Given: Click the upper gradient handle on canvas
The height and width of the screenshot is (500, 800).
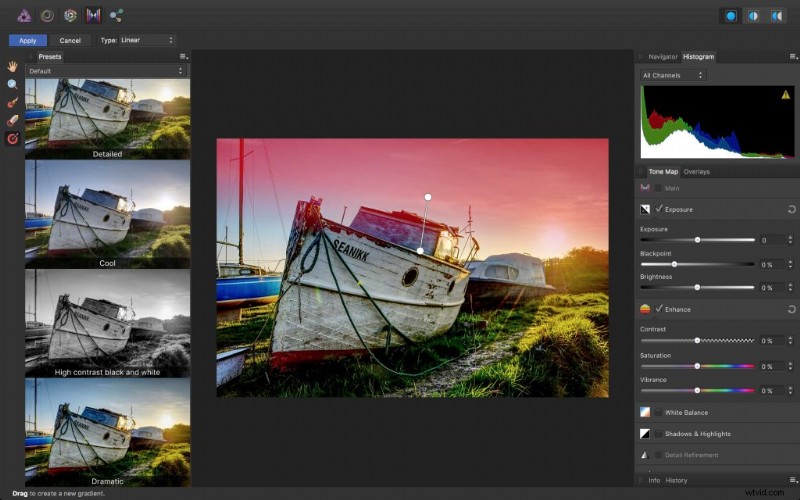Looking at the screenshot, I should pyautogui.click(x=428, y=197).
